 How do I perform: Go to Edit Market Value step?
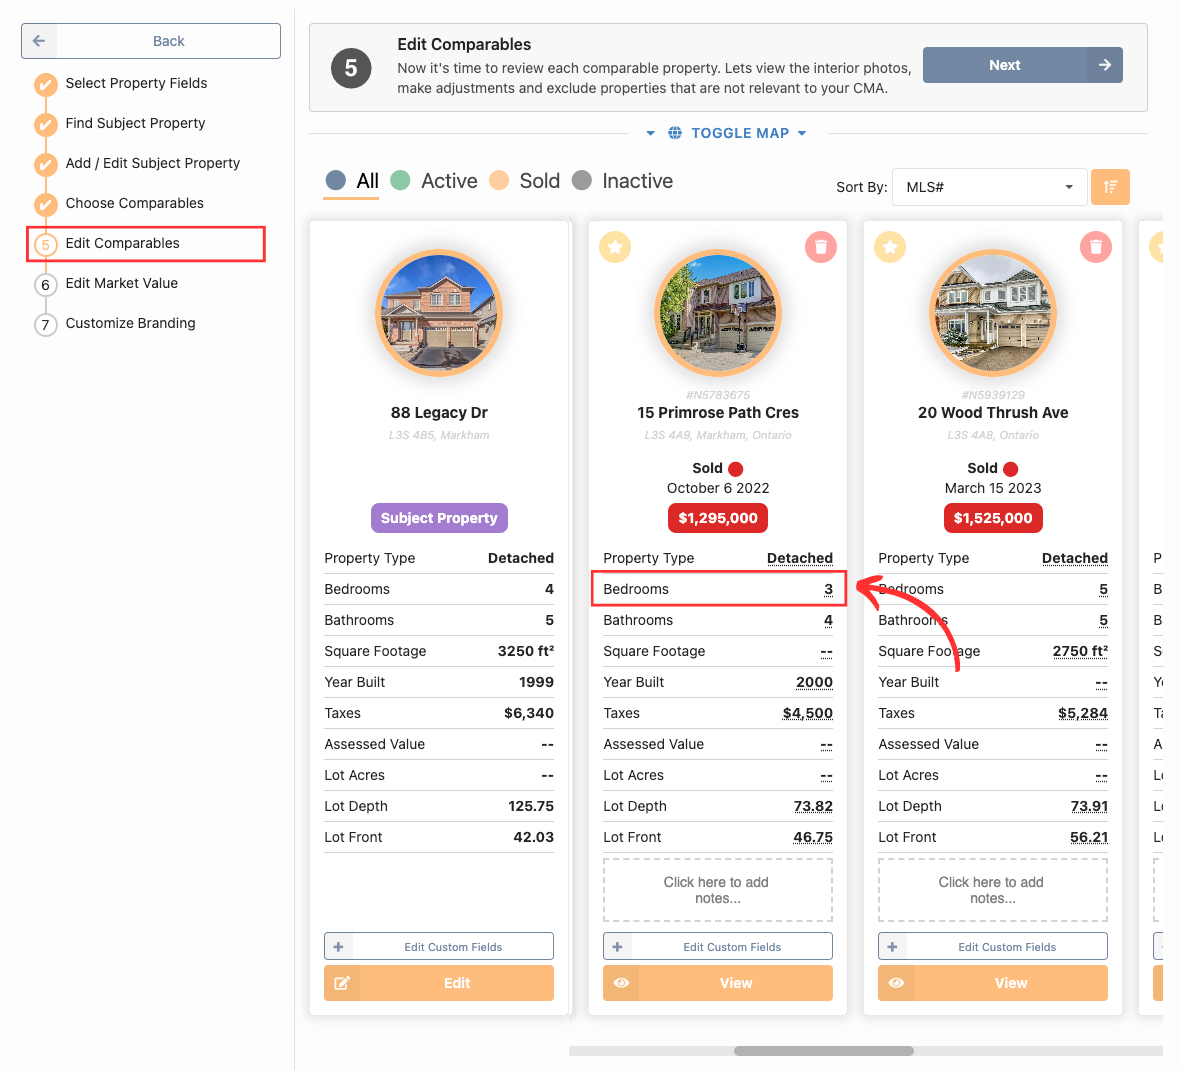pyautogui.click(x=121, y=283)
